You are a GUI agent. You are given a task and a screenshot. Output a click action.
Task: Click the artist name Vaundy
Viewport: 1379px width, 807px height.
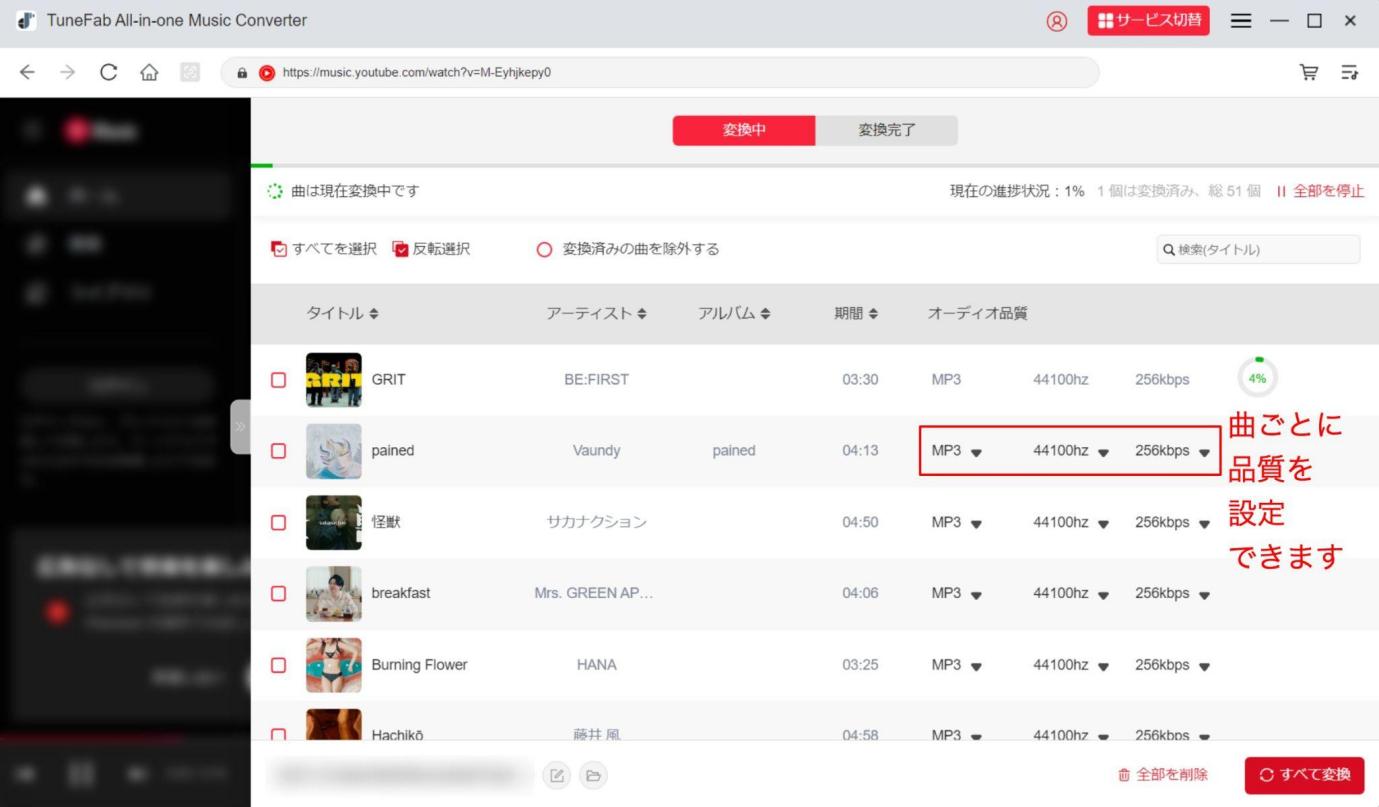(596, 451)
